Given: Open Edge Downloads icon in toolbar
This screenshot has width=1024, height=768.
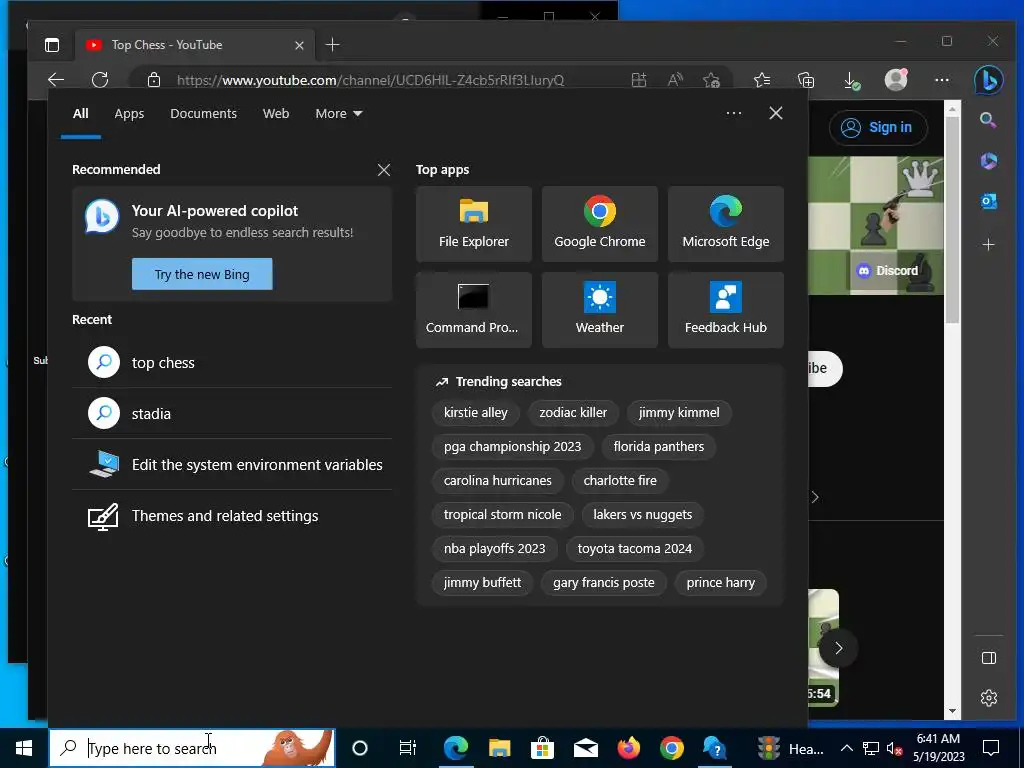Looking at the screenshot, I should (852, 80).
